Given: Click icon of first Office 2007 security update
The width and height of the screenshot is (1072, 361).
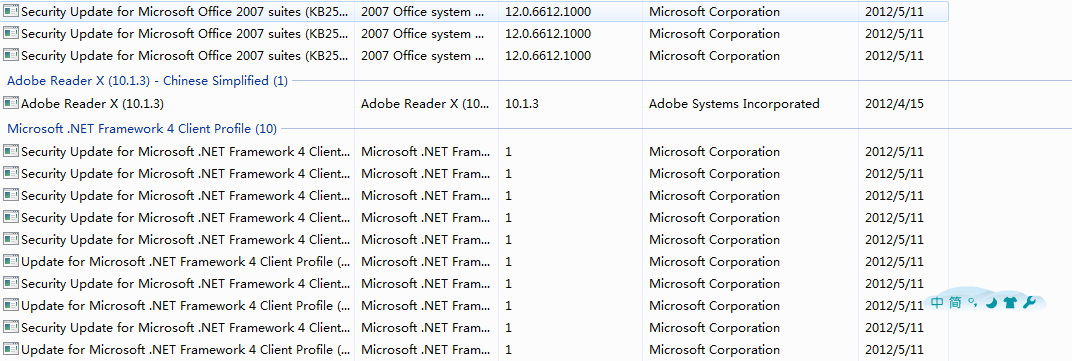Looking at the screenshot, I should click(x=11, y=12).
